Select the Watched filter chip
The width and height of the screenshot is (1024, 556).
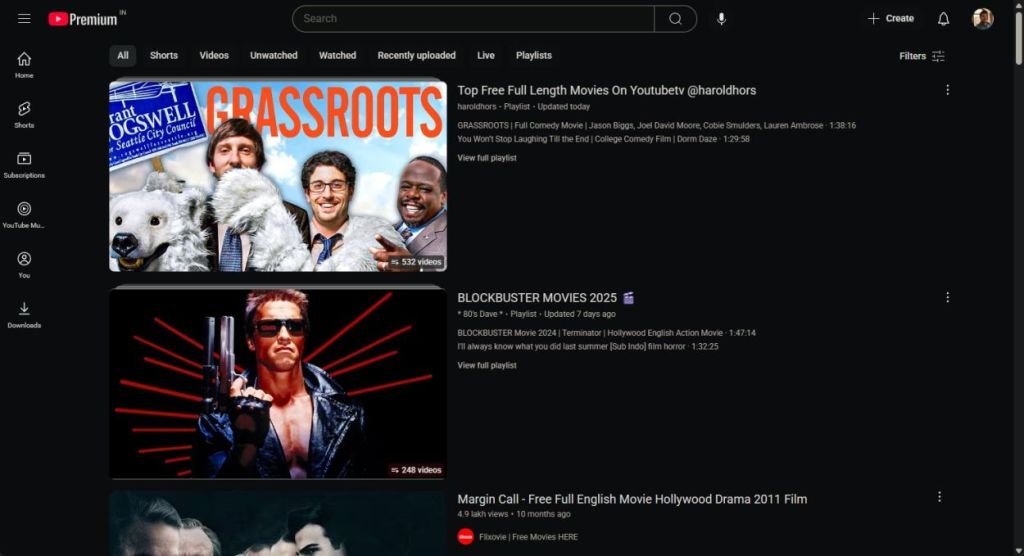338,56
